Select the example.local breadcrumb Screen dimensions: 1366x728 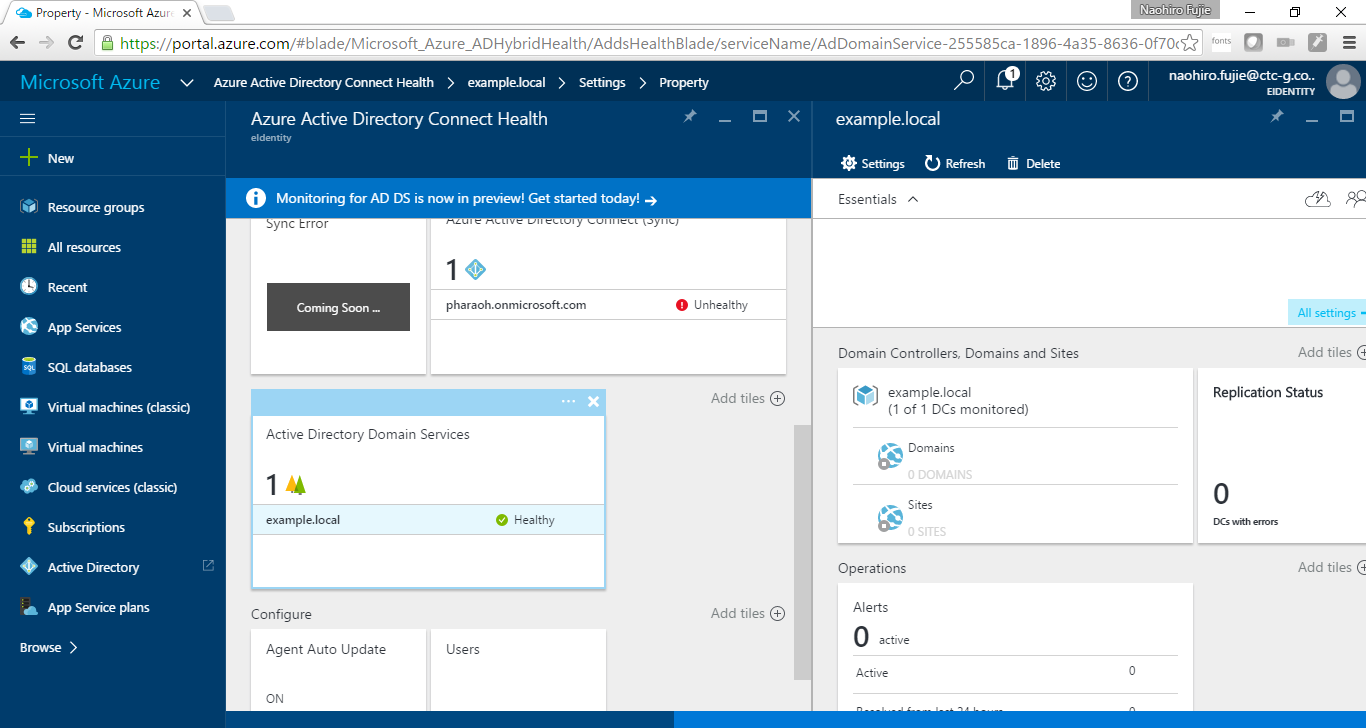pos(505,83)
